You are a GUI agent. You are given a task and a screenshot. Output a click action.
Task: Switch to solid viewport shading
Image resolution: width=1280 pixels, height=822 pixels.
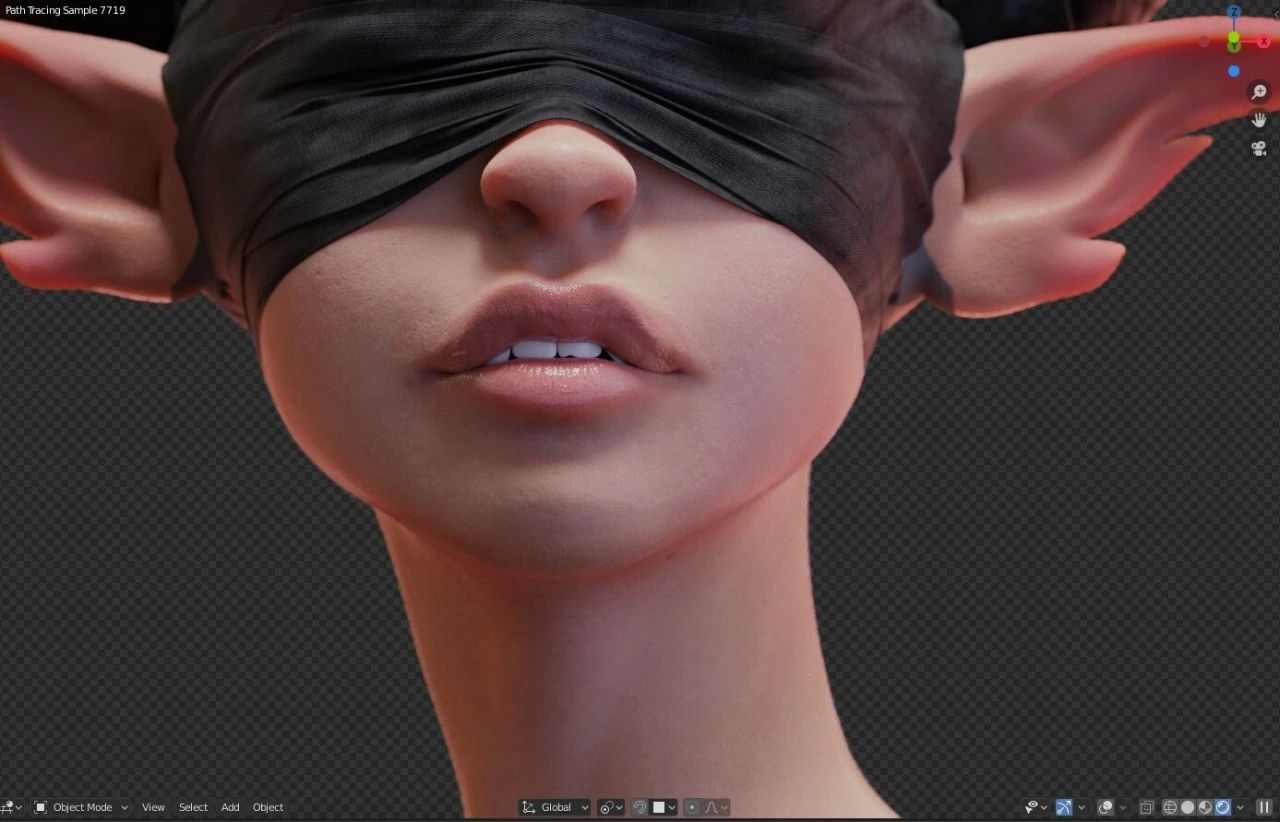[x=1187, y=807]
